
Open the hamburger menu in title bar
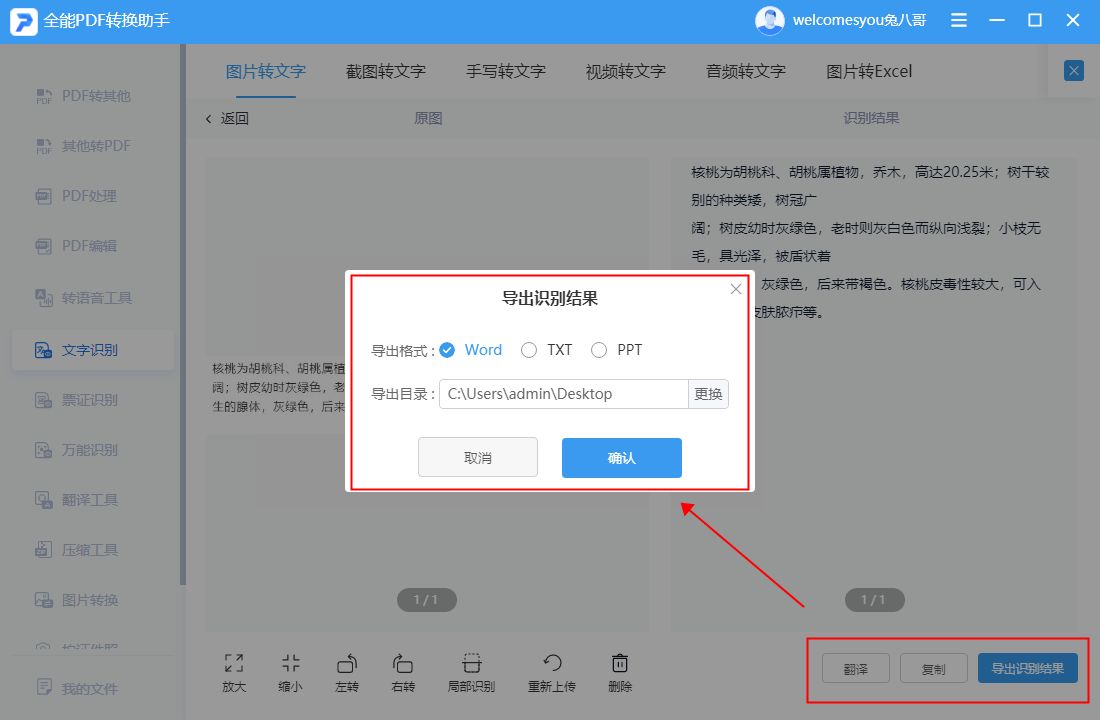[x=958, y=19]
